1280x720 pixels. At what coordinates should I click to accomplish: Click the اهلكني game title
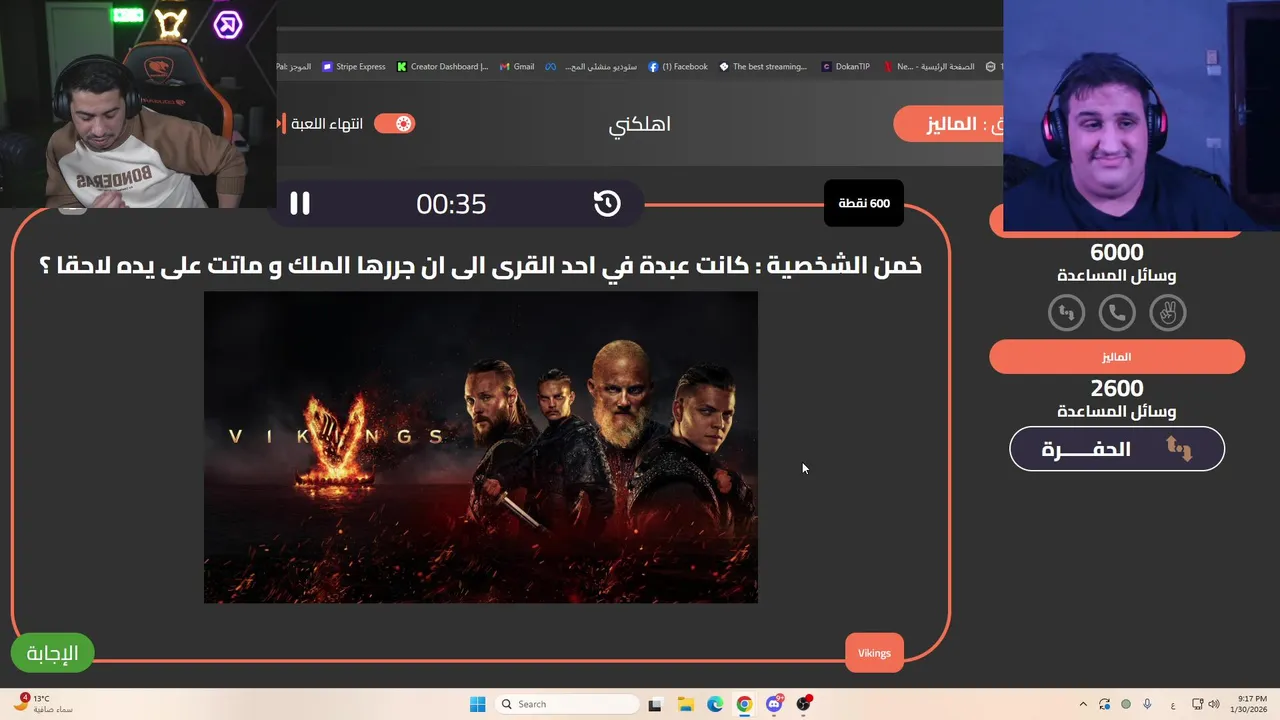[640, 124]
